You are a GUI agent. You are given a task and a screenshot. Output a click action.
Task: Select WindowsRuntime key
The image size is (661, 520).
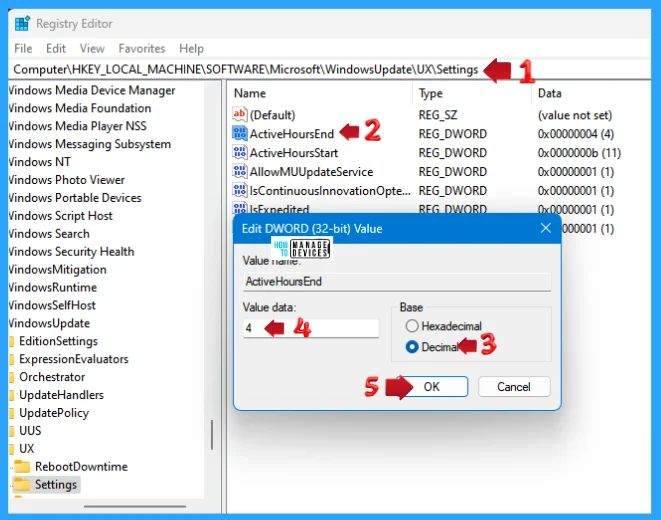(x=53, y=287)
